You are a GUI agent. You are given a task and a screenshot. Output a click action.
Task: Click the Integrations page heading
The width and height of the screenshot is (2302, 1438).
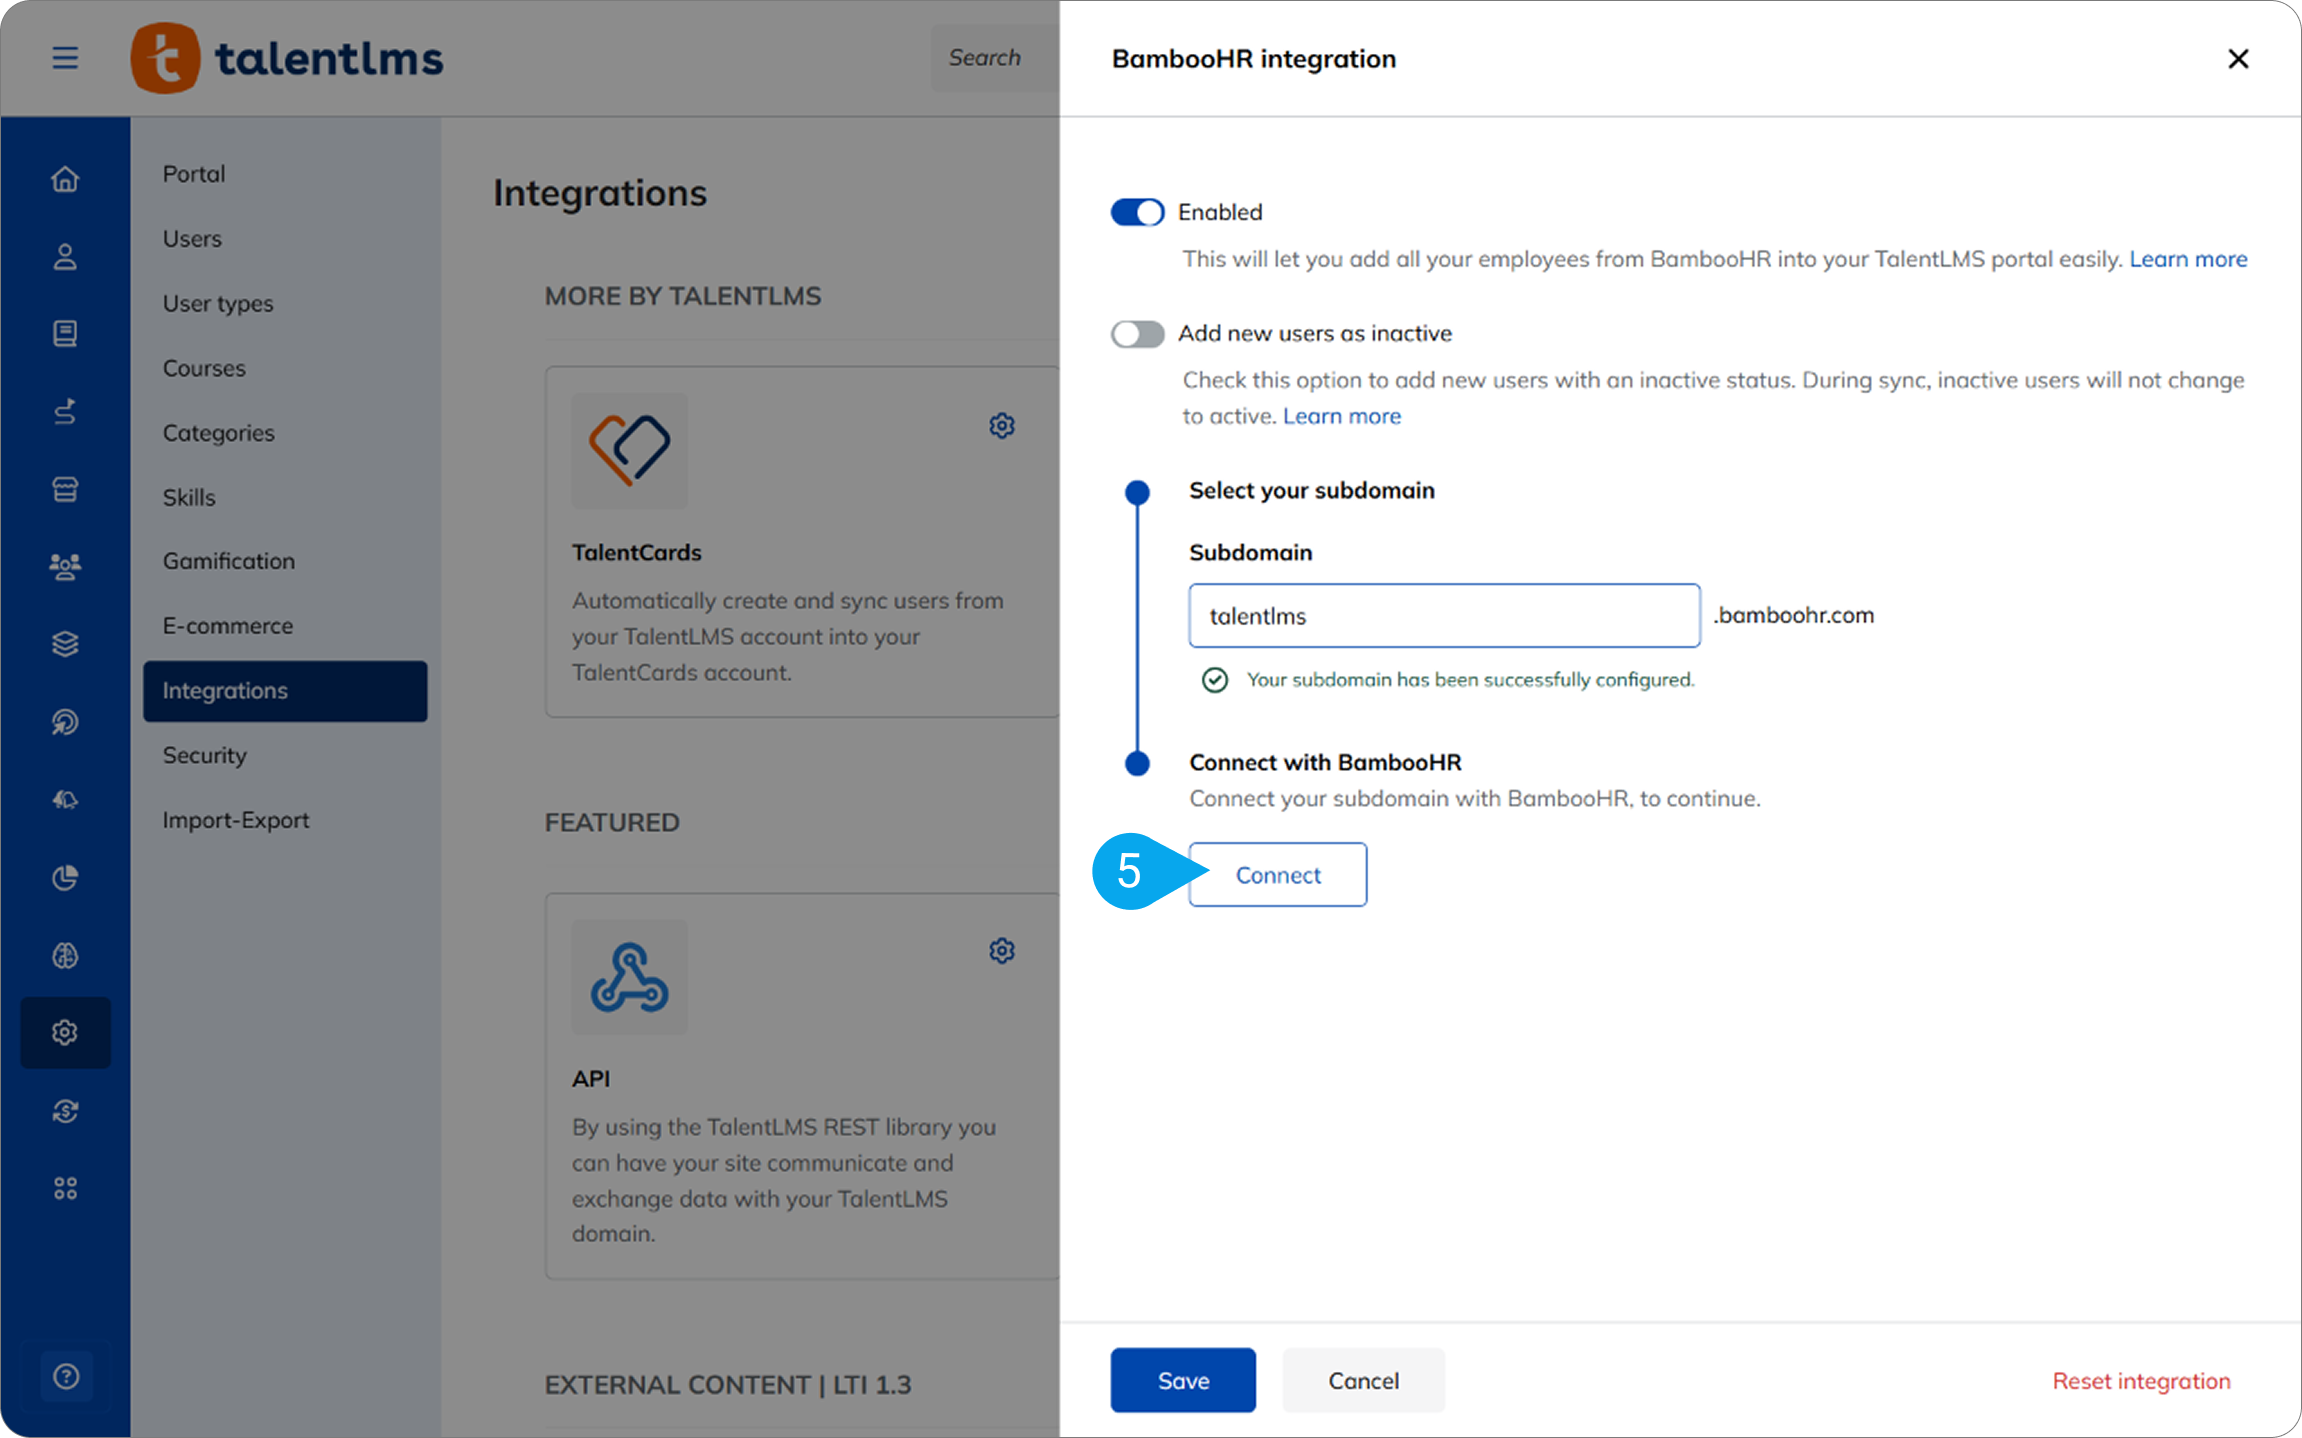pyautogui.click(x=600, y=193)
